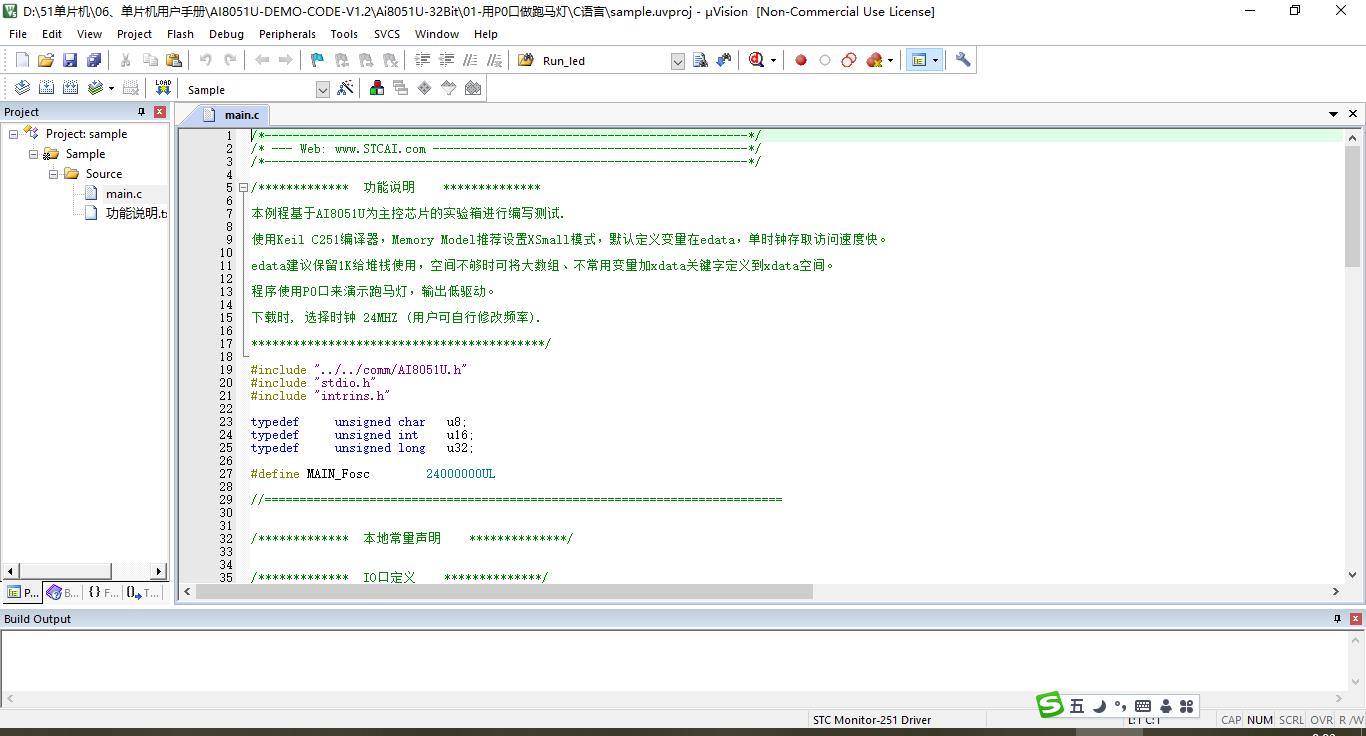This screenshot has height=736, width=1366.
Task: Switch to the Books tab in the project panel
Action: coord(63,593)
